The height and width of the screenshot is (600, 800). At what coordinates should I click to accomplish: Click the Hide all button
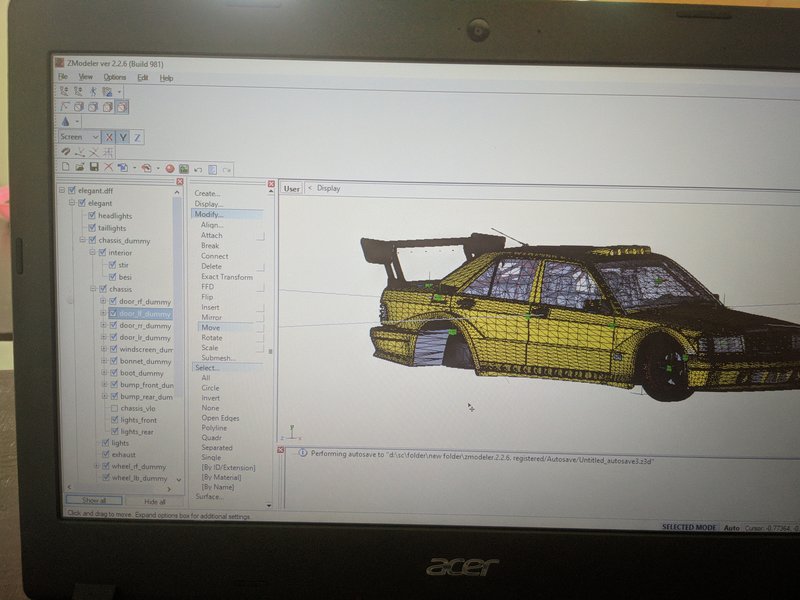point(155,502)
